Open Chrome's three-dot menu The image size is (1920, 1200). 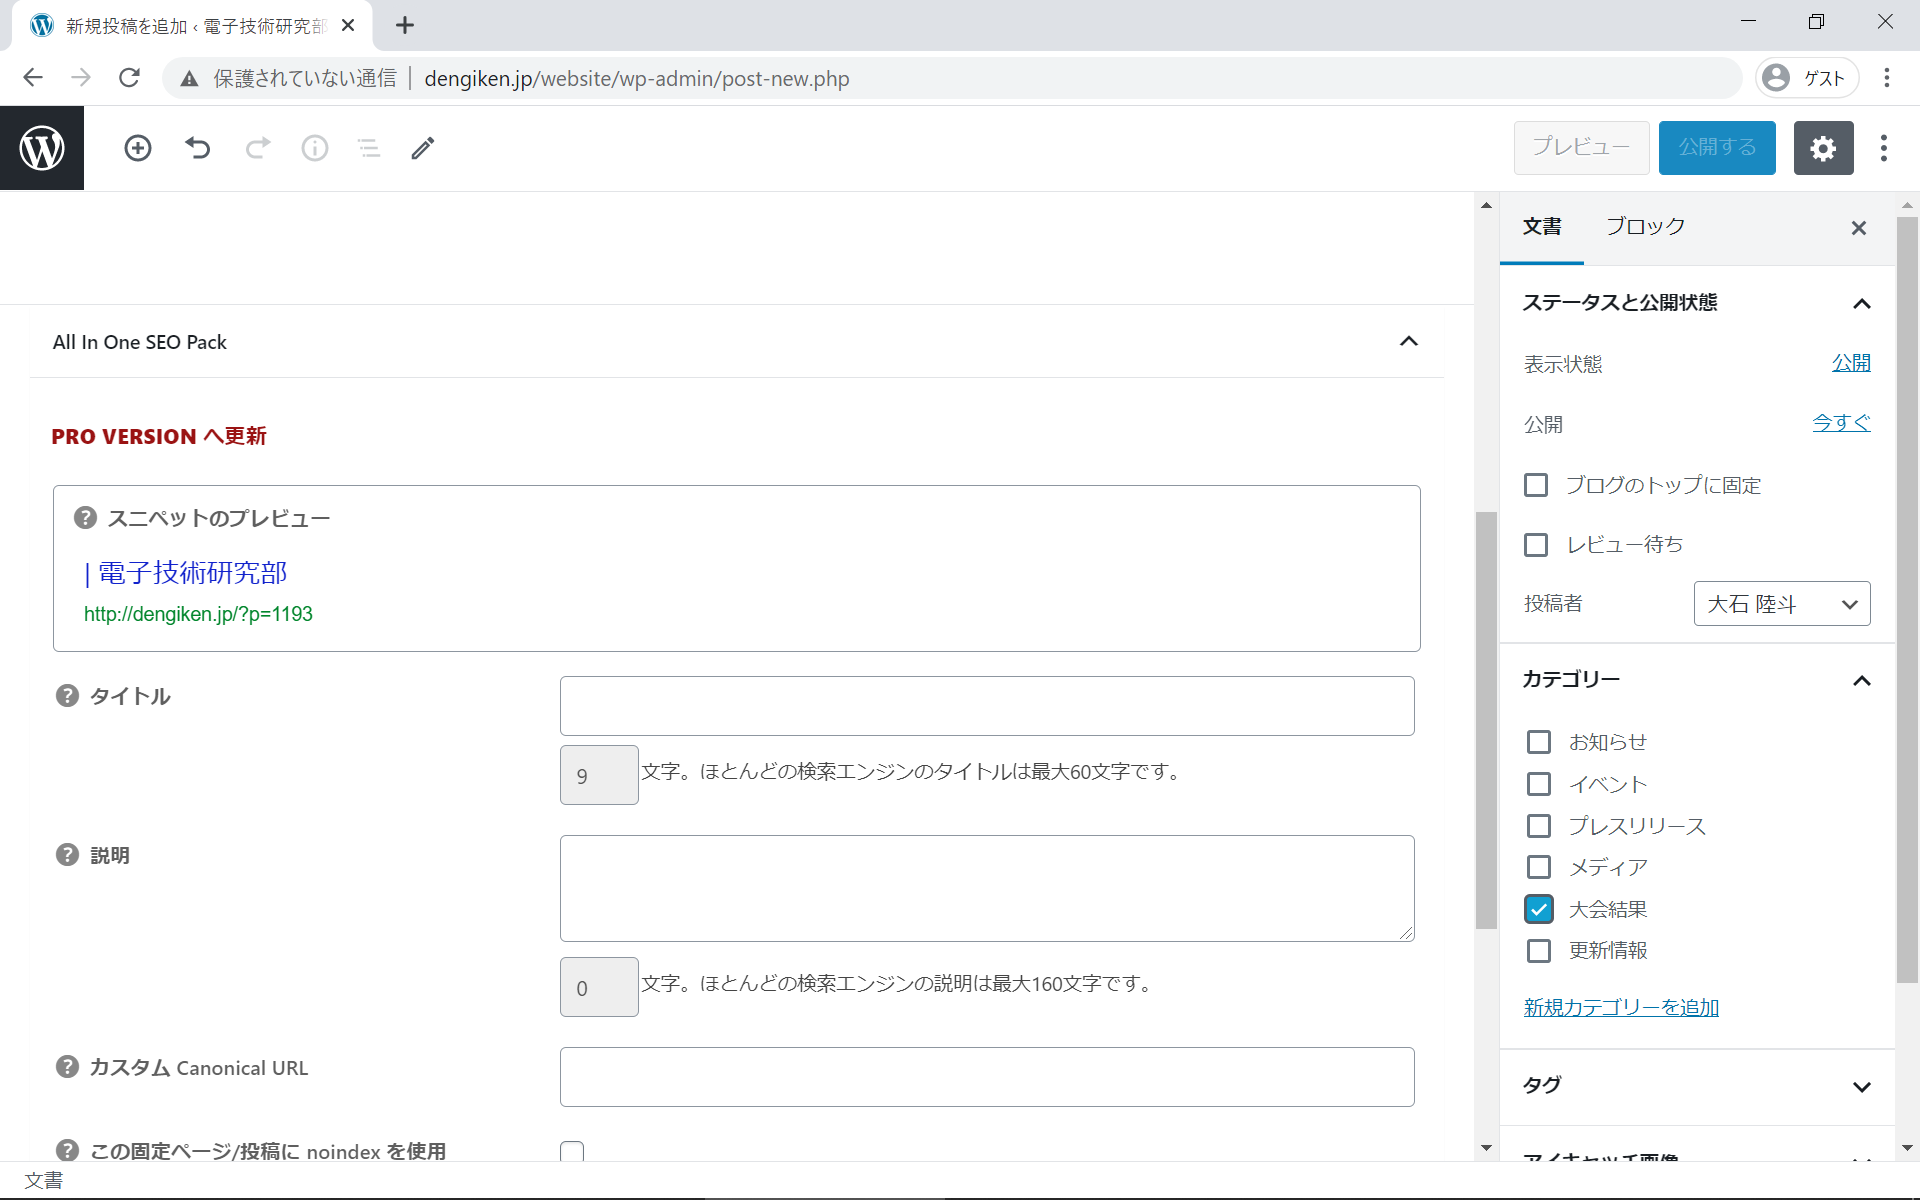pos(1887,78)
